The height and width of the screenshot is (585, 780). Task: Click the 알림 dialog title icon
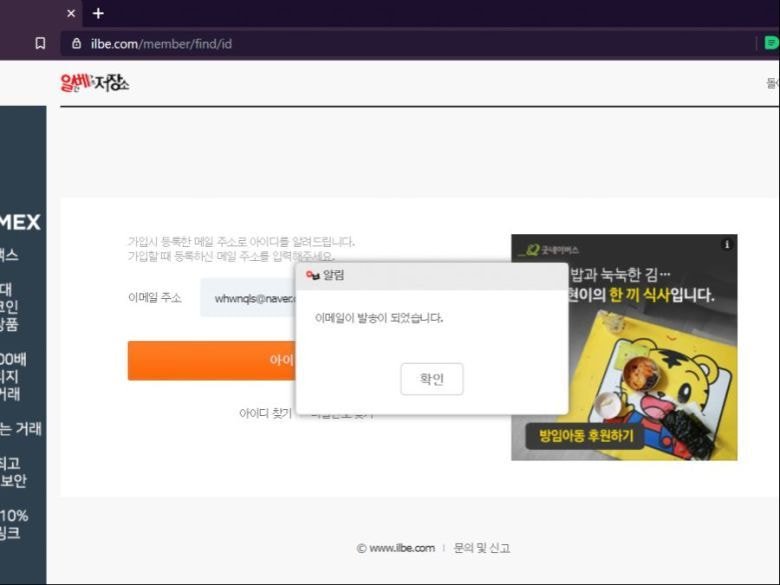(x=313, y=275)
